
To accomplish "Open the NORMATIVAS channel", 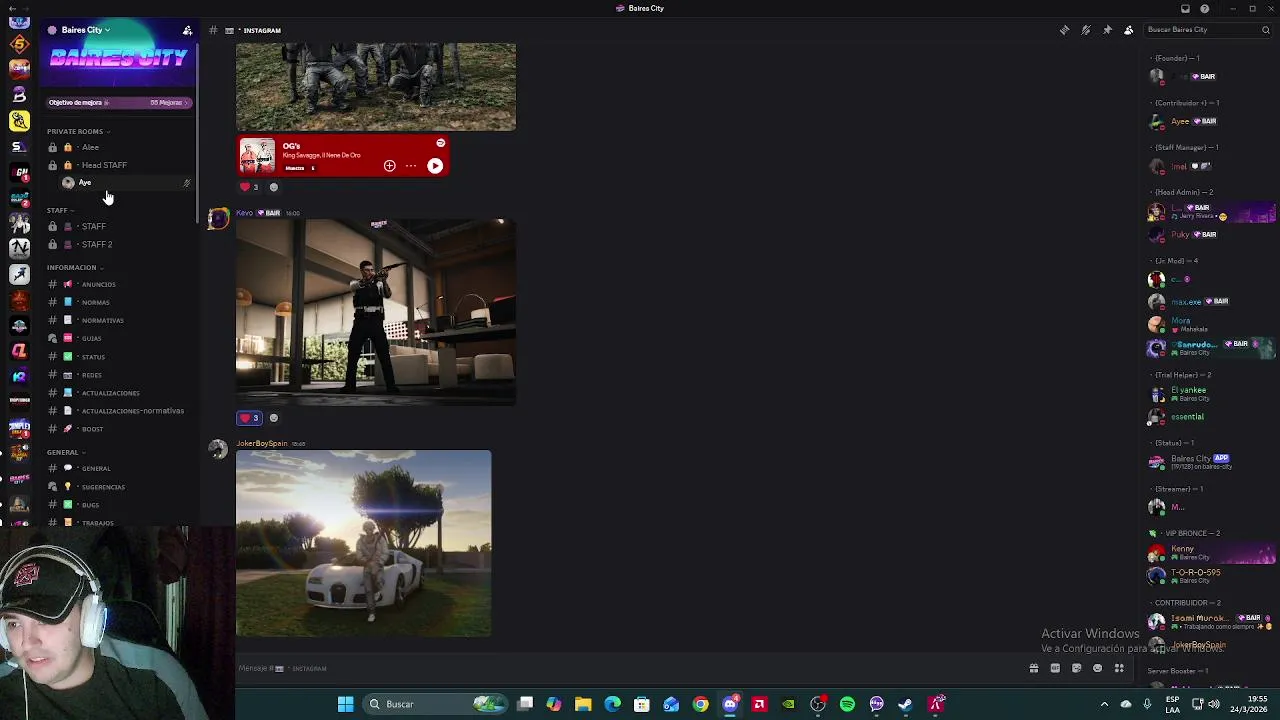I will pyautogui.click(x=118, y=320).
